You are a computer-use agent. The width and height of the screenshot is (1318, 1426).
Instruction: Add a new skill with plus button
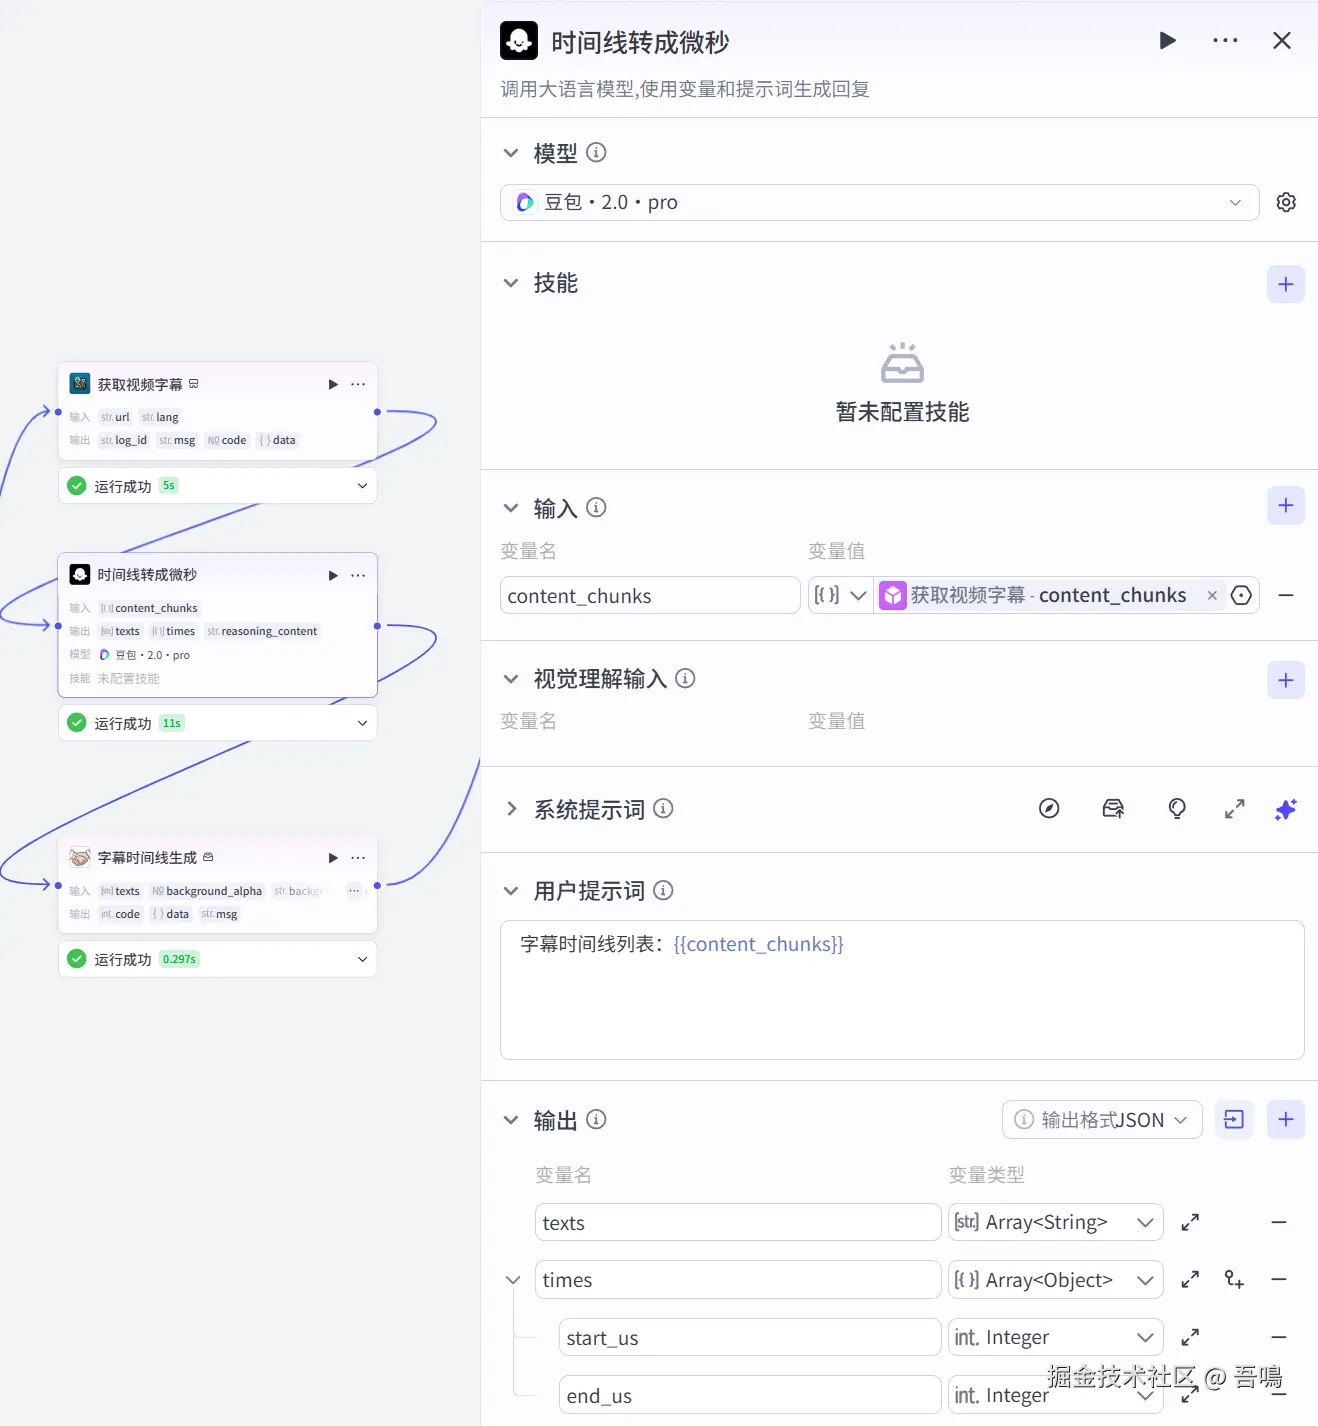pyautogui.click(x=1286, y=284)
